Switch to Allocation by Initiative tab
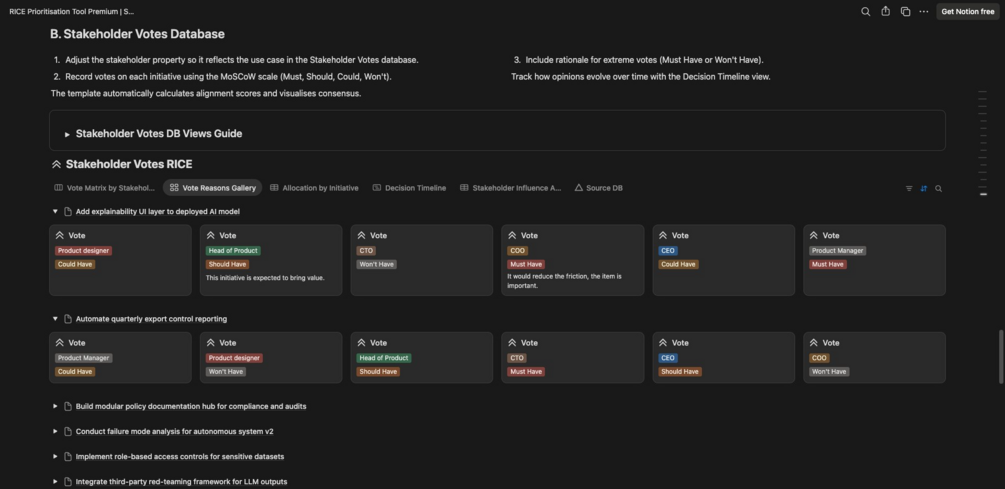1005x489 pixels. coord(314,188)
